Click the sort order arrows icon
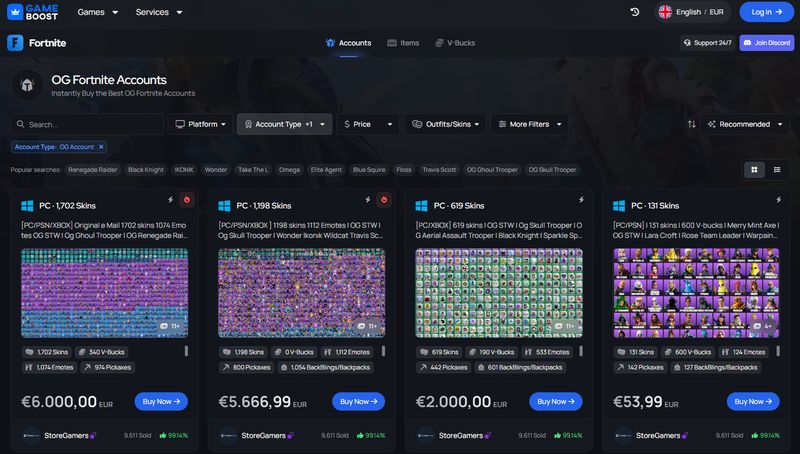 click(x=691, y=124)
